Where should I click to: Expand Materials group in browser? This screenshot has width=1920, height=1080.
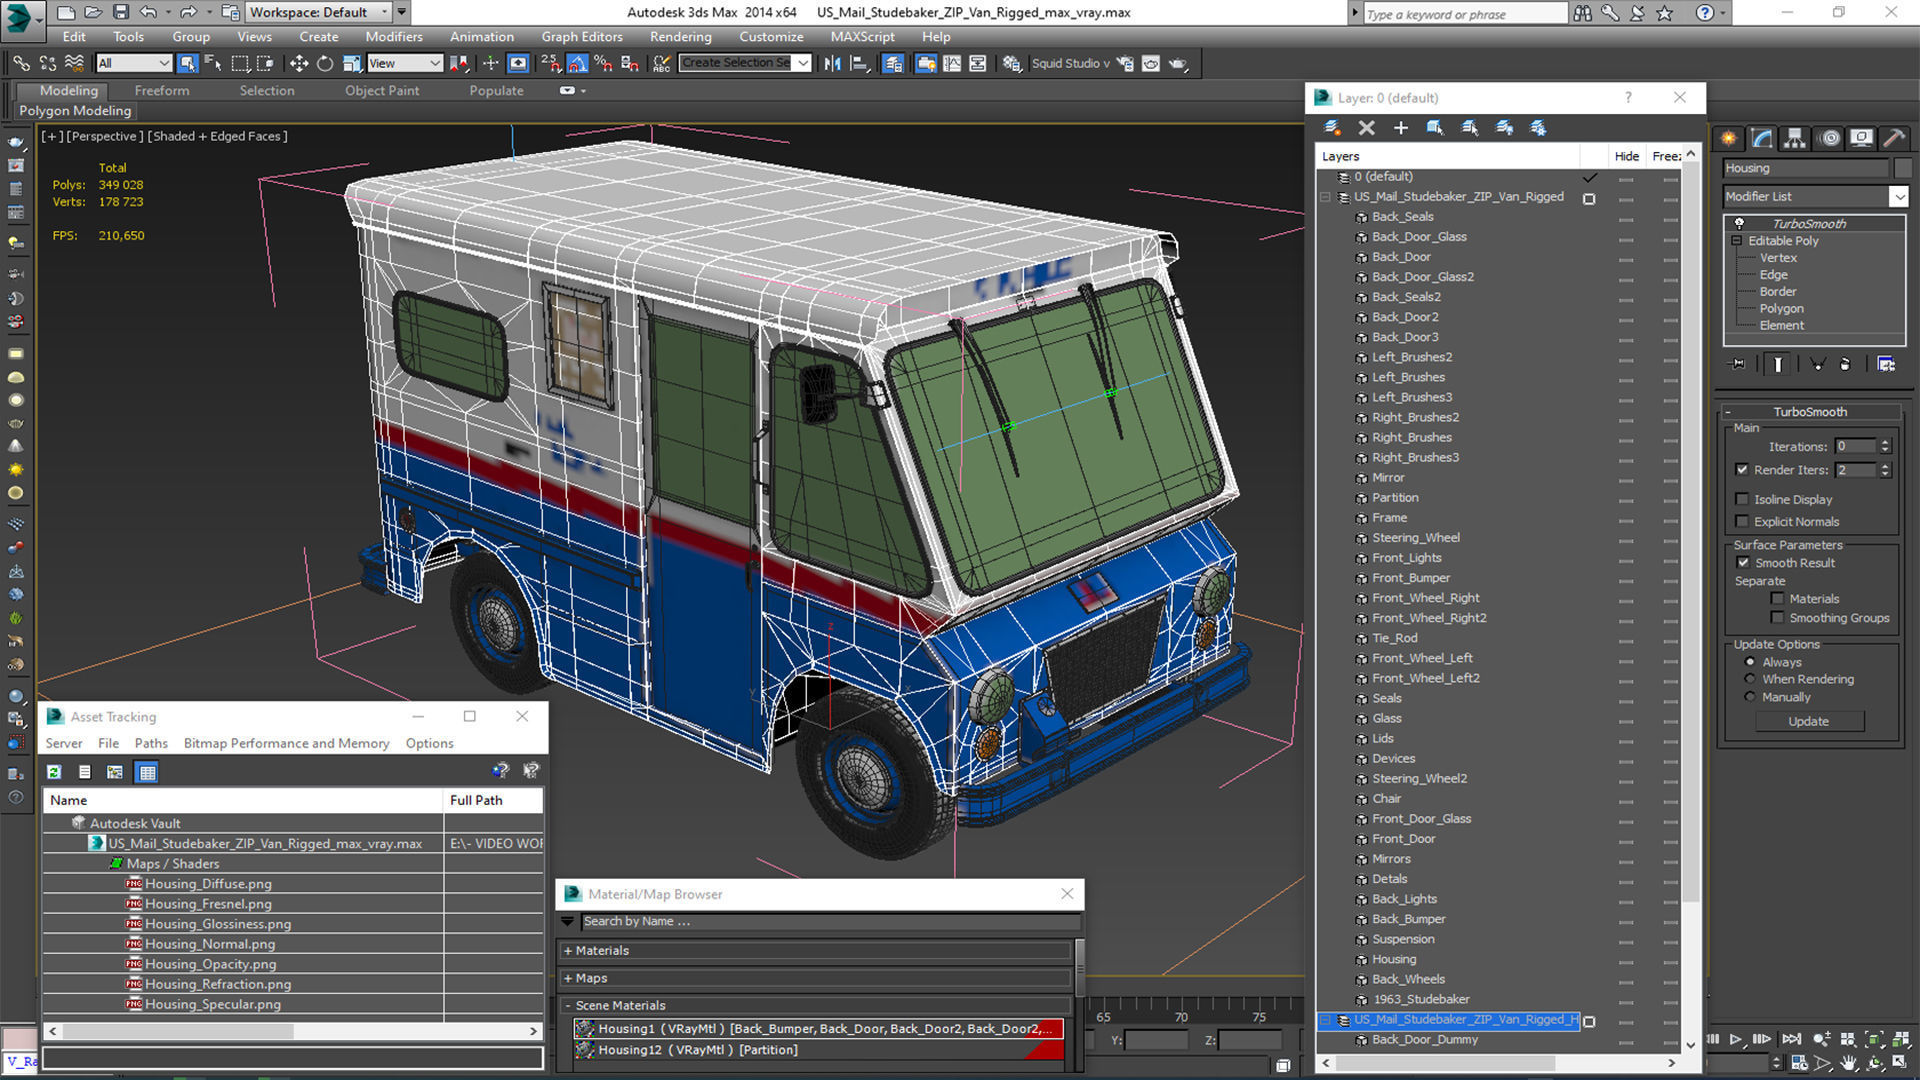pyautogui.click(x=568, y=951)
